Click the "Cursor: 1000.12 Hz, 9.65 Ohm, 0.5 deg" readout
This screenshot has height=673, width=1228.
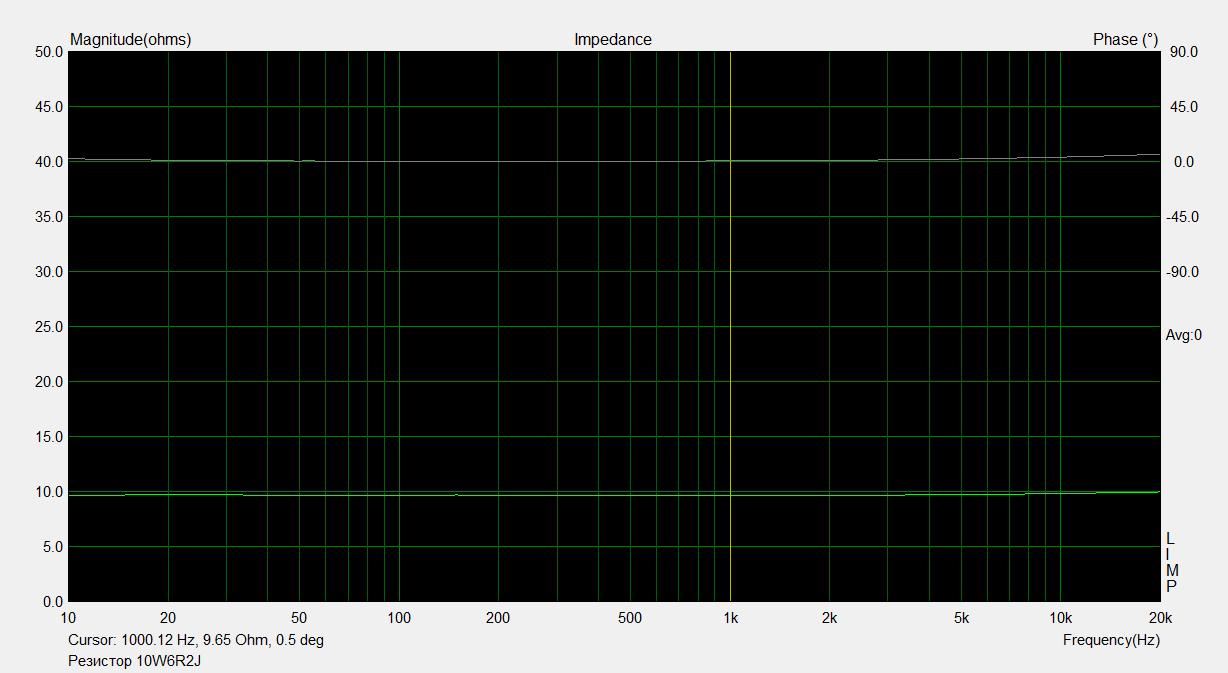coord(196,640)
